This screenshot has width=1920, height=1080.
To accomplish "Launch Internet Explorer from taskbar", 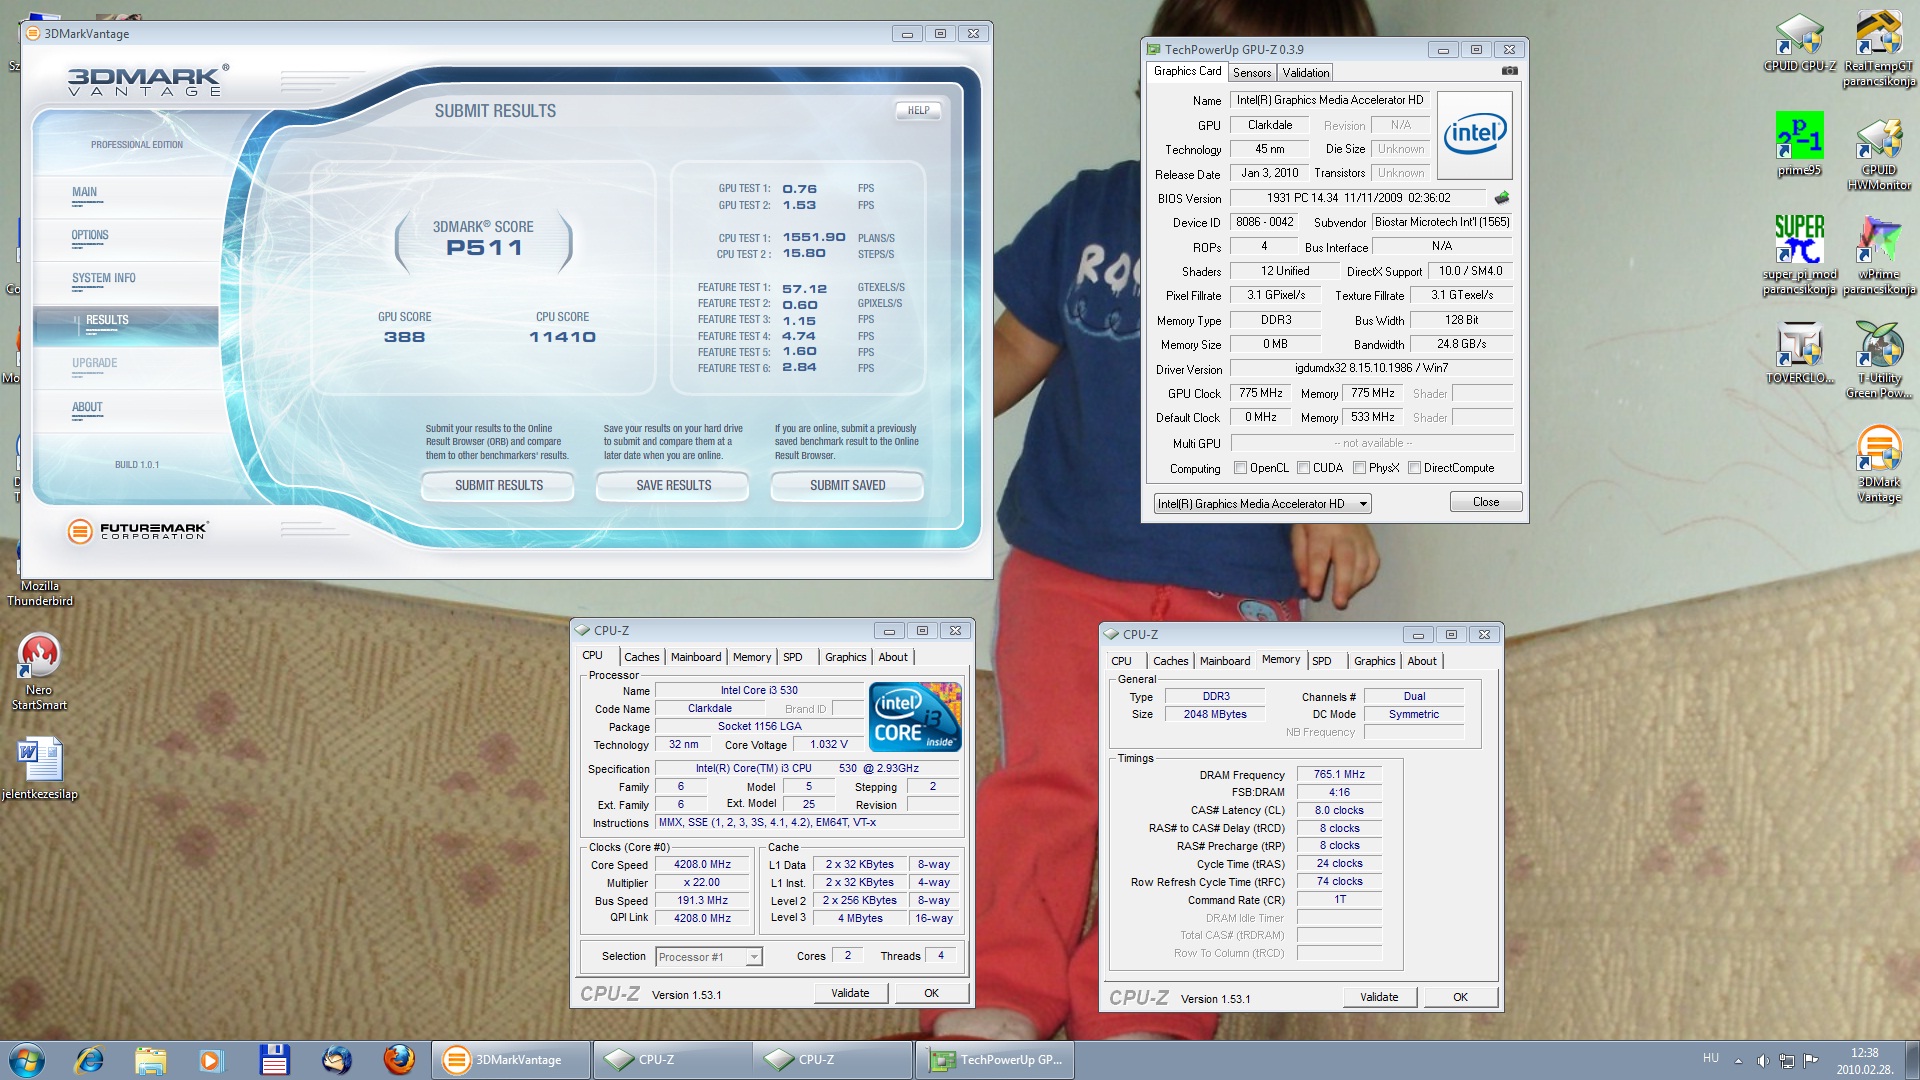I will pyautogui.click(x=89, y=1059).
